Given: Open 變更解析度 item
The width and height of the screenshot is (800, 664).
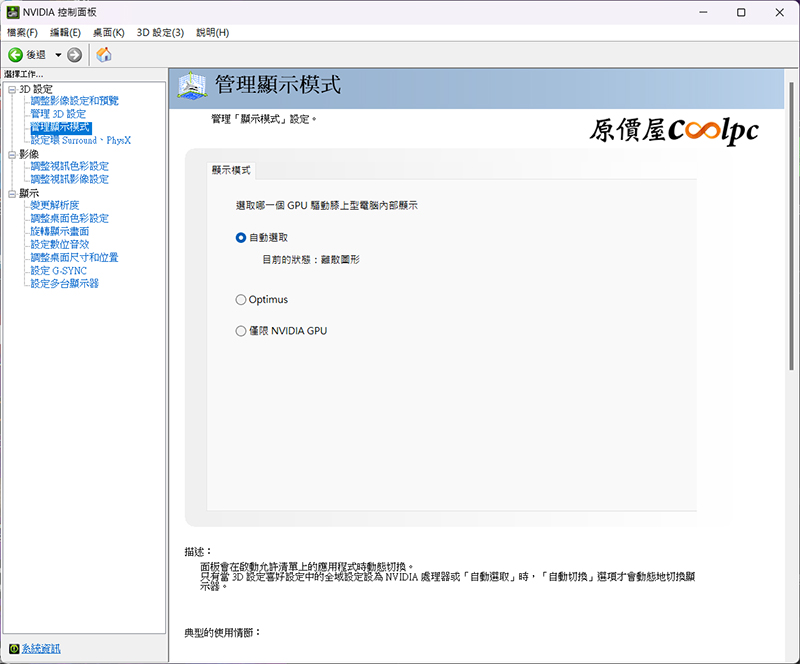Looking at the screenshot, I should click(x=55, y=205).
